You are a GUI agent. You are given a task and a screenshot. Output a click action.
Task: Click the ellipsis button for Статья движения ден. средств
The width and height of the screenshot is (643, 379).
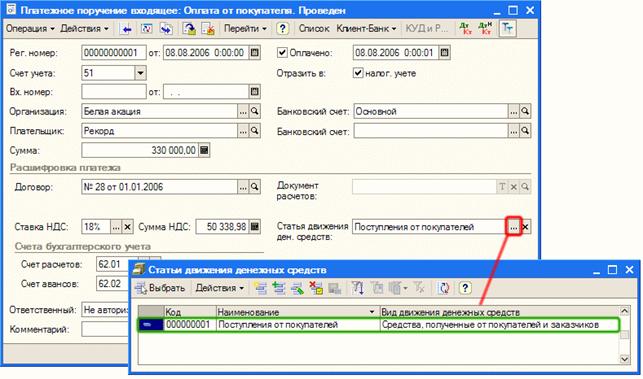coord(514,227)
